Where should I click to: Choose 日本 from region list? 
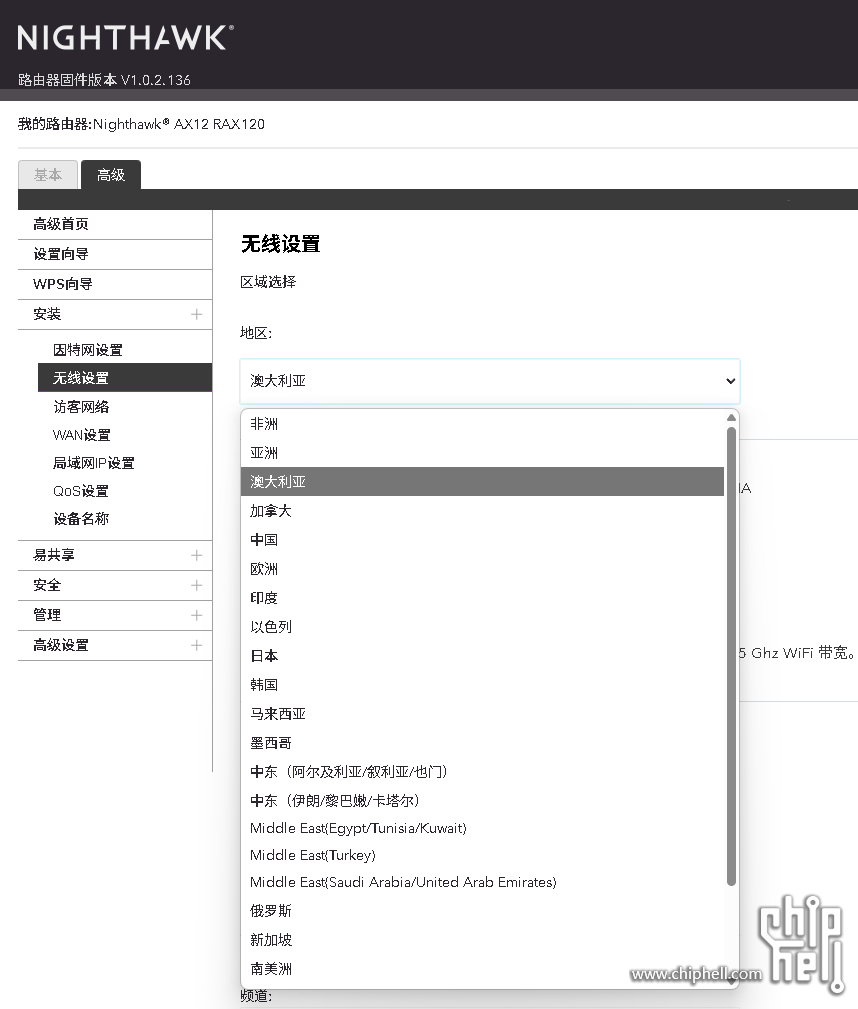(x=482, y=656)
